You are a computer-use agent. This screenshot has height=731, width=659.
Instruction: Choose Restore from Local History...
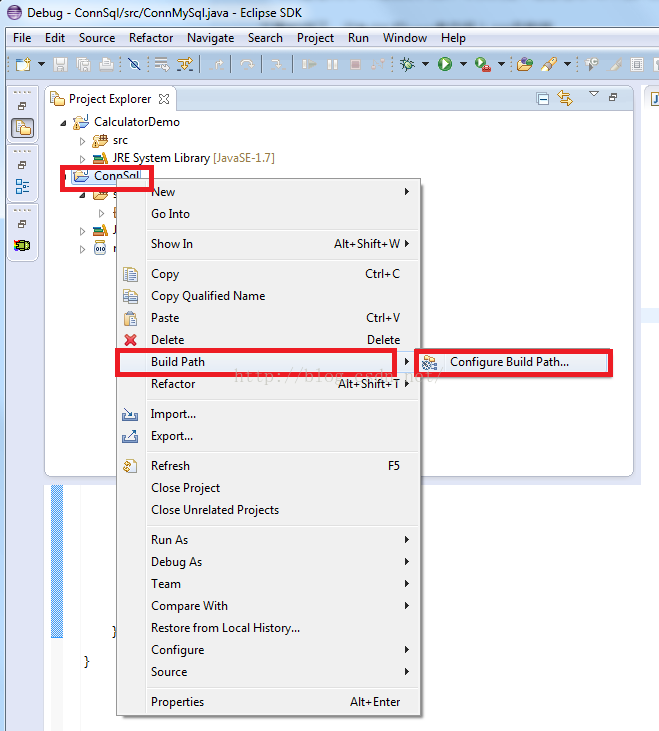[268, 628]
